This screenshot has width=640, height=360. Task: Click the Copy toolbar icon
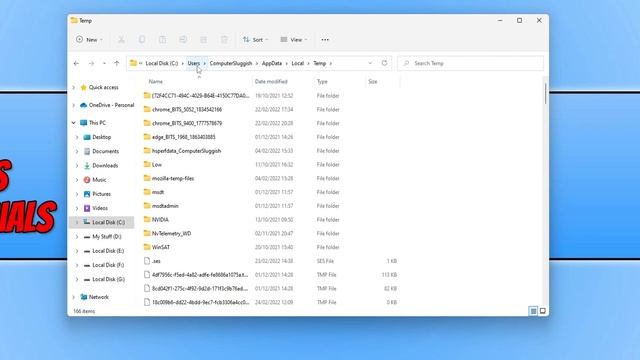pos(142,40)
